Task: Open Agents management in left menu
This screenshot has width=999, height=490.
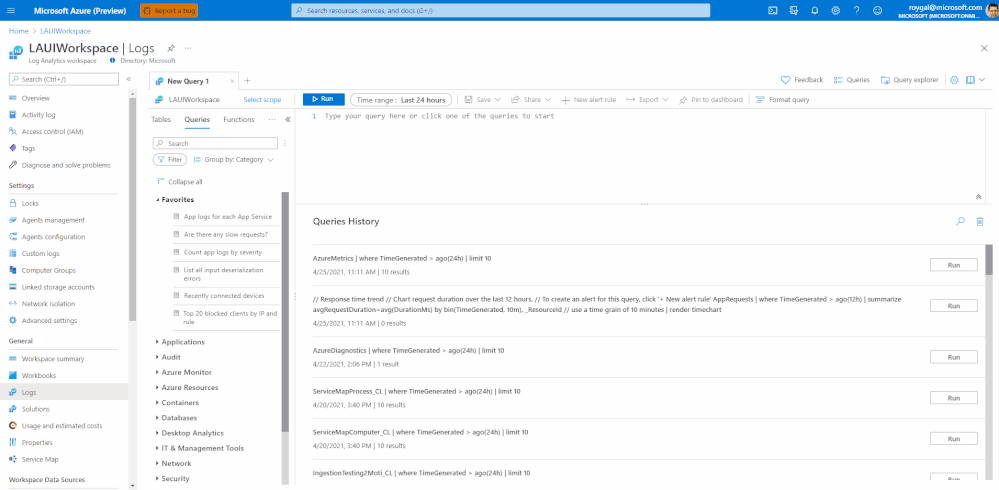Action: 53,220
